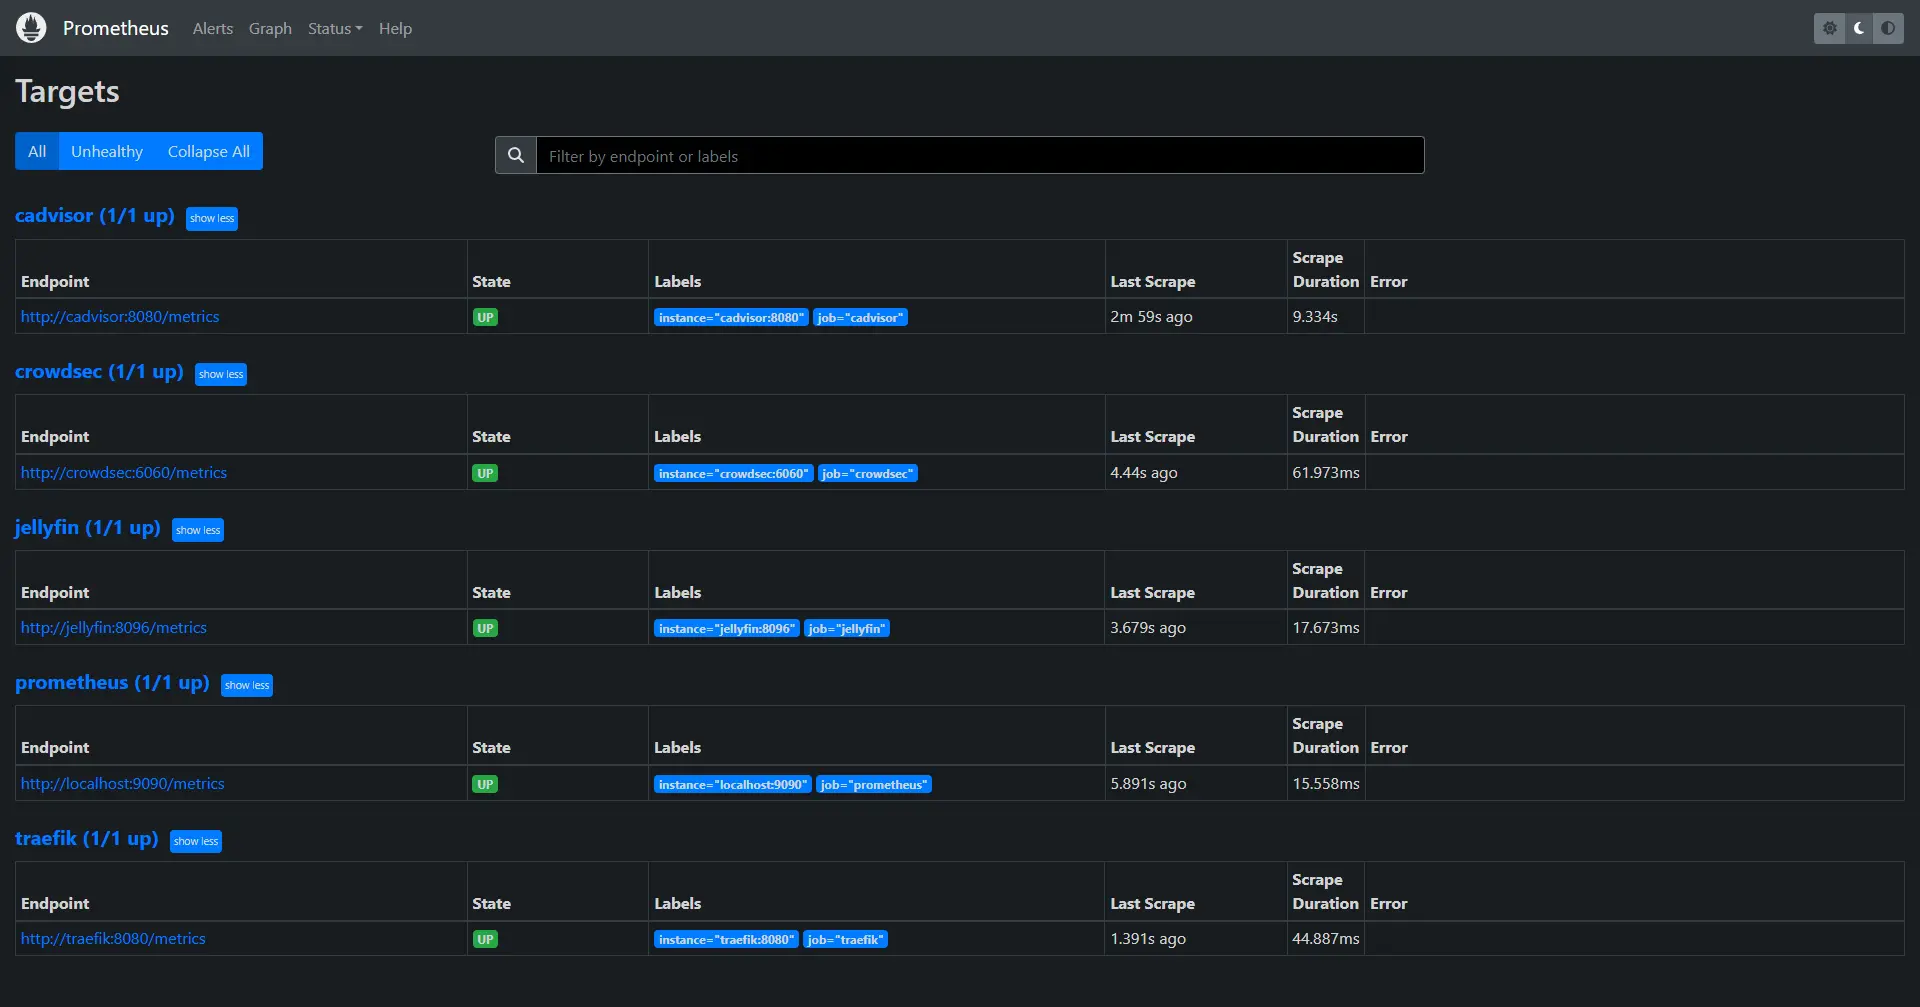Collapse the crowdsec section with show less
The image size is (1920, 1007).
(221, 374)
